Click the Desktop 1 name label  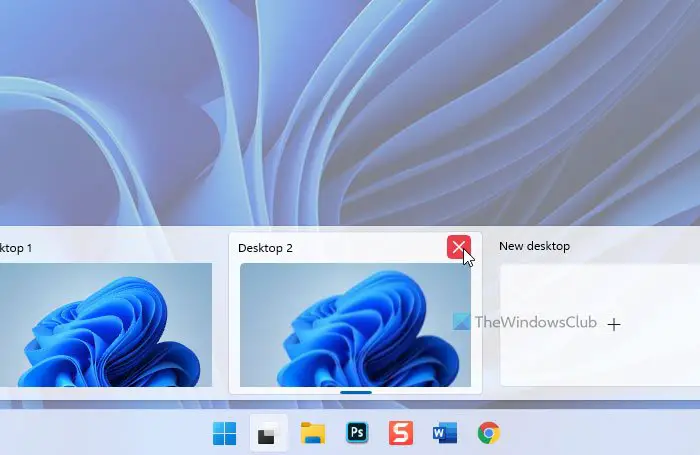16,248
